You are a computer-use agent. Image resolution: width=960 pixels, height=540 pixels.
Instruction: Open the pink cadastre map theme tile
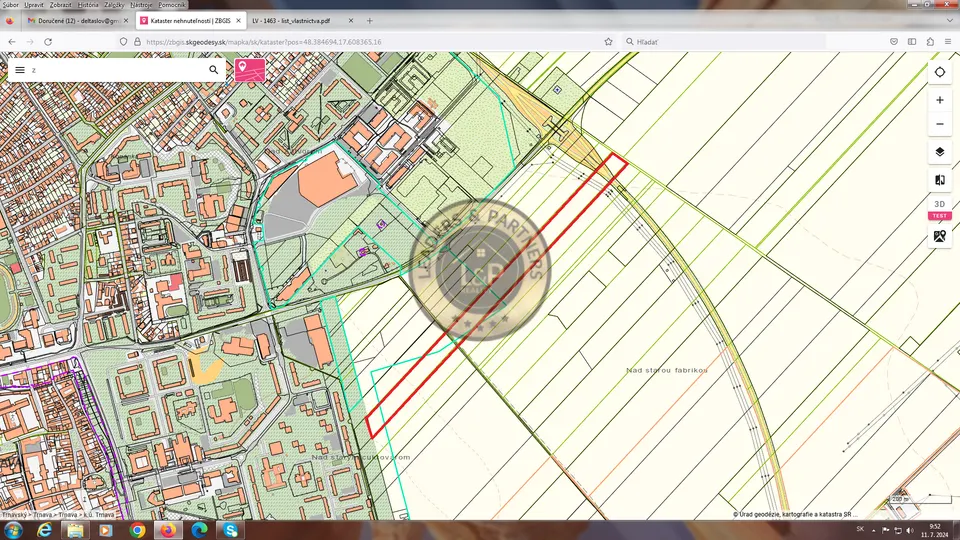coord(250,70)
